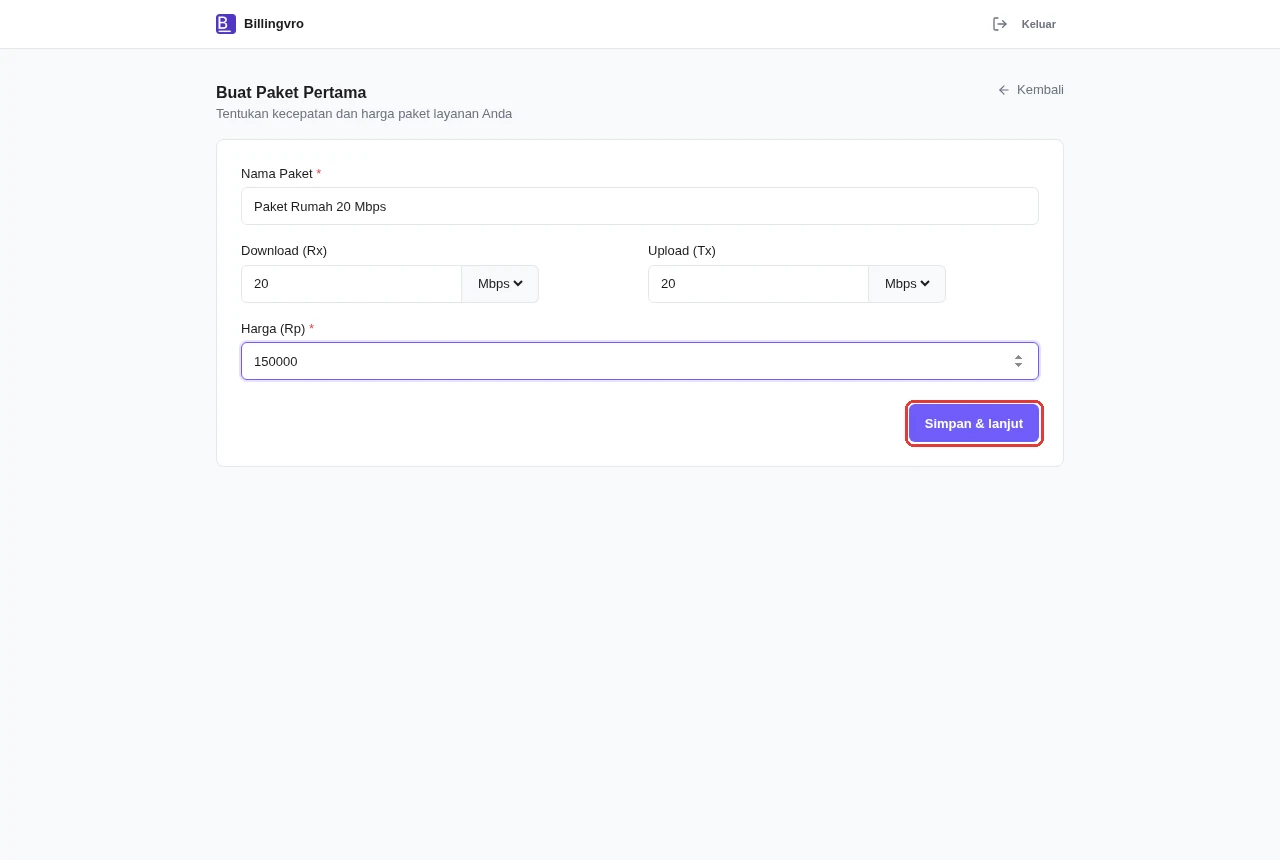
Task: Open the Download speed unit dropdown
Action: [x=500, y=284]
